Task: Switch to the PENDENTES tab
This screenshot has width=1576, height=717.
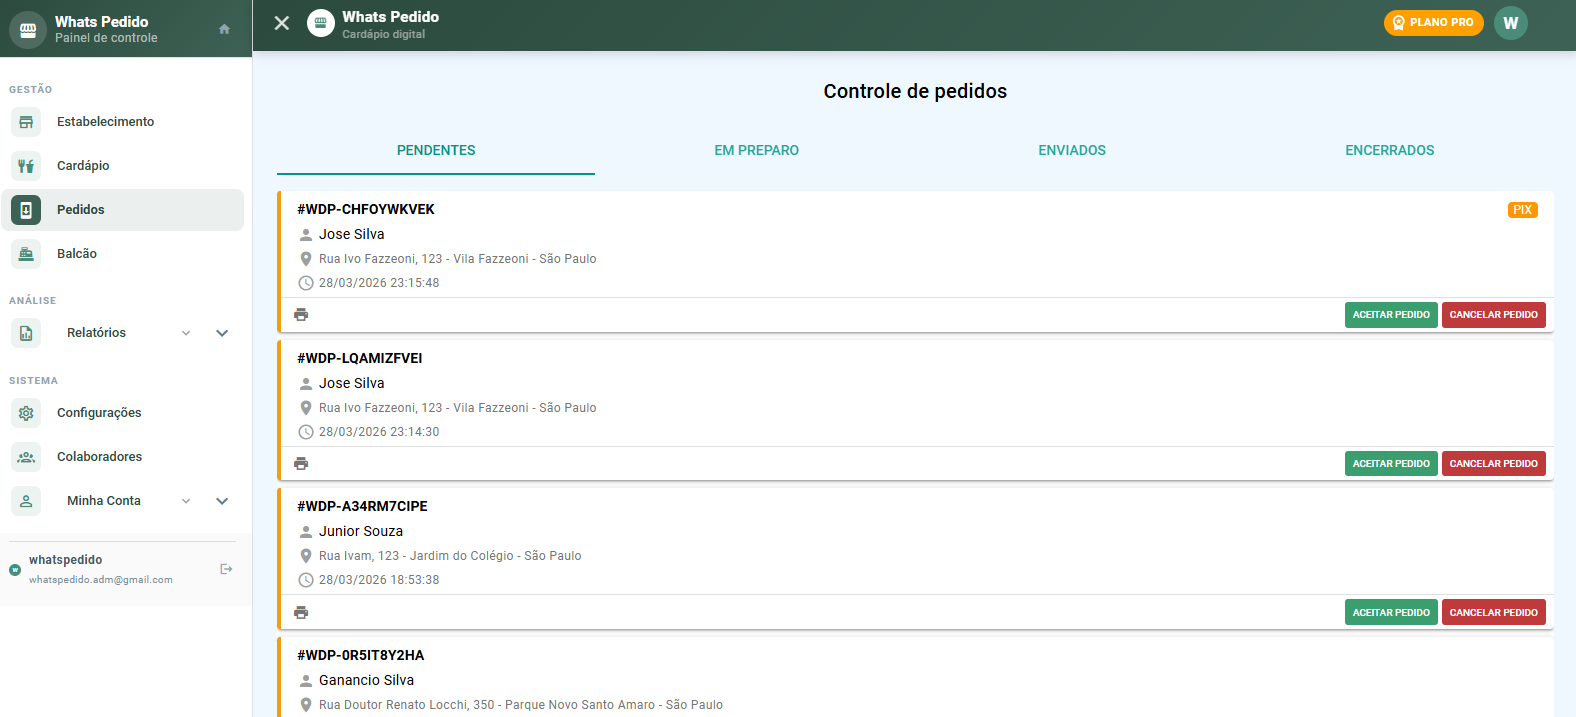Action: point(436,151)
